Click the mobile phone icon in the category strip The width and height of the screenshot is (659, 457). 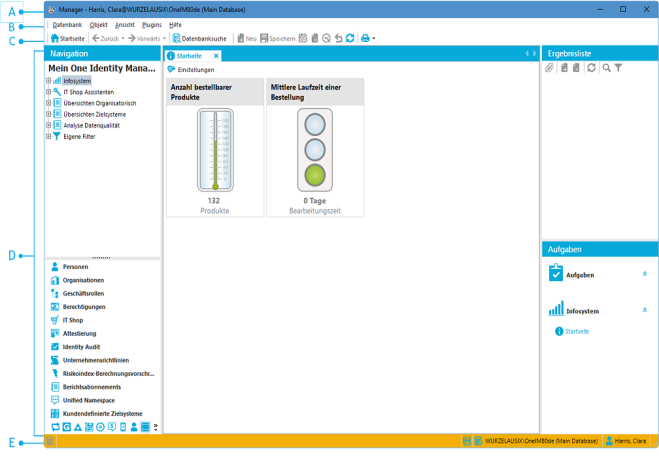123,427
